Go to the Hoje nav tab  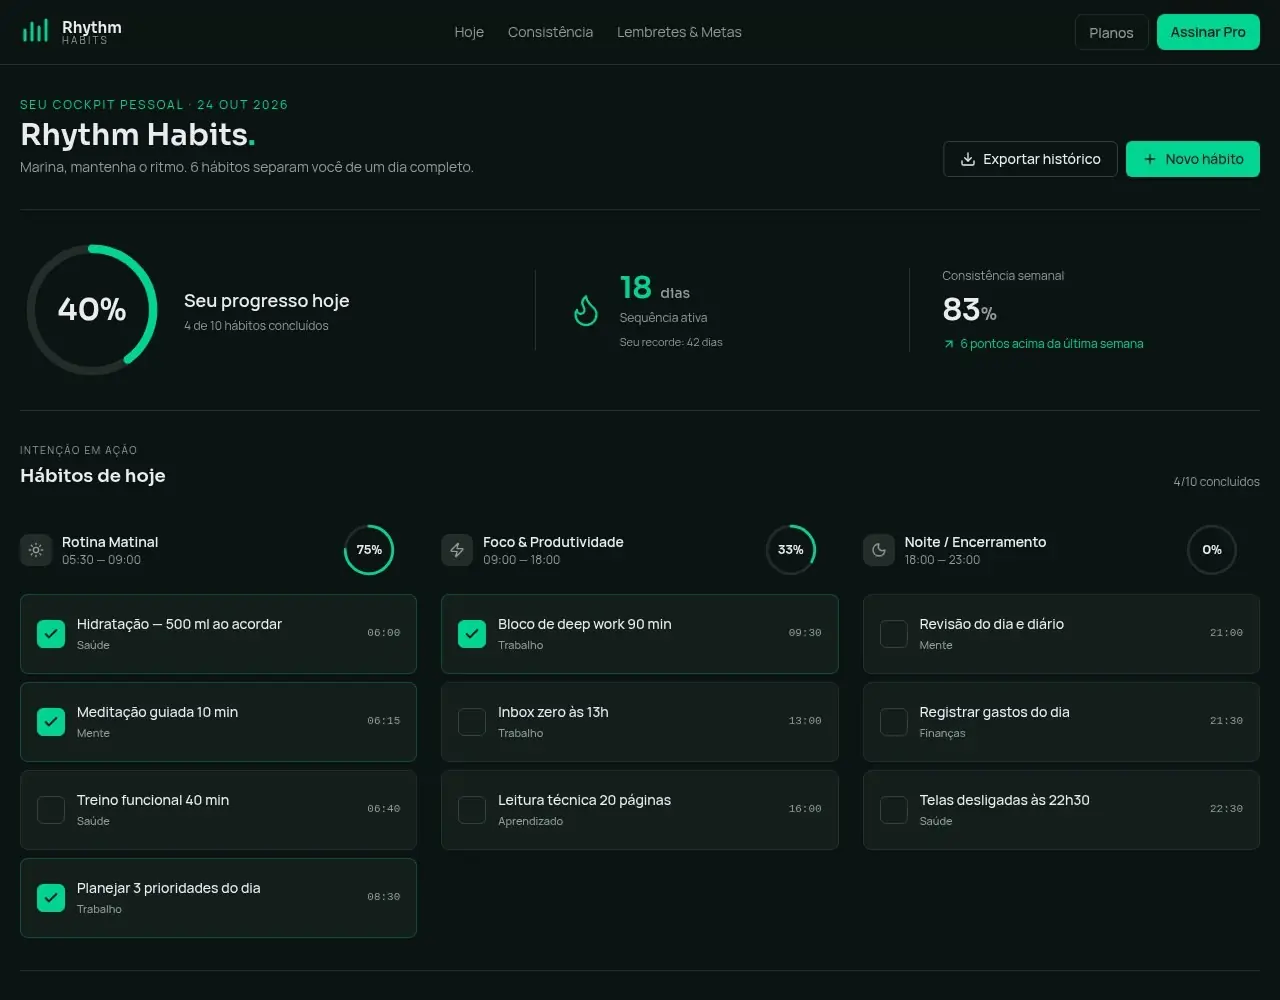(x=469, y=32)
